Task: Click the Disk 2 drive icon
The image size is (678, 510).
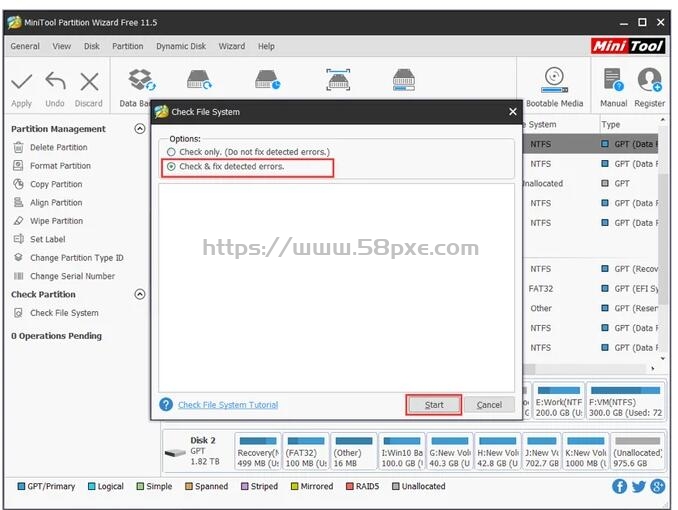Action: pos(176,453)
